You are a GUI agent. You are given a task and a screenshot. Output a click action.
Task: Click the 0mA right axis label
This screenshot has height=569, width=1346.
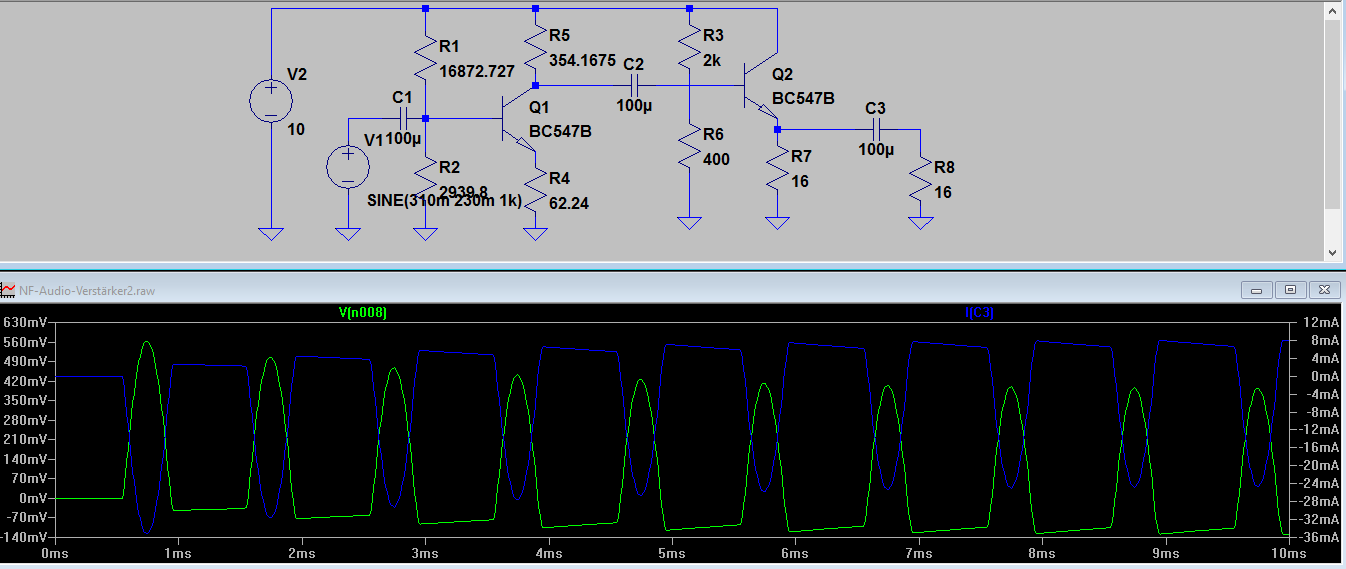click(1323, 376)
